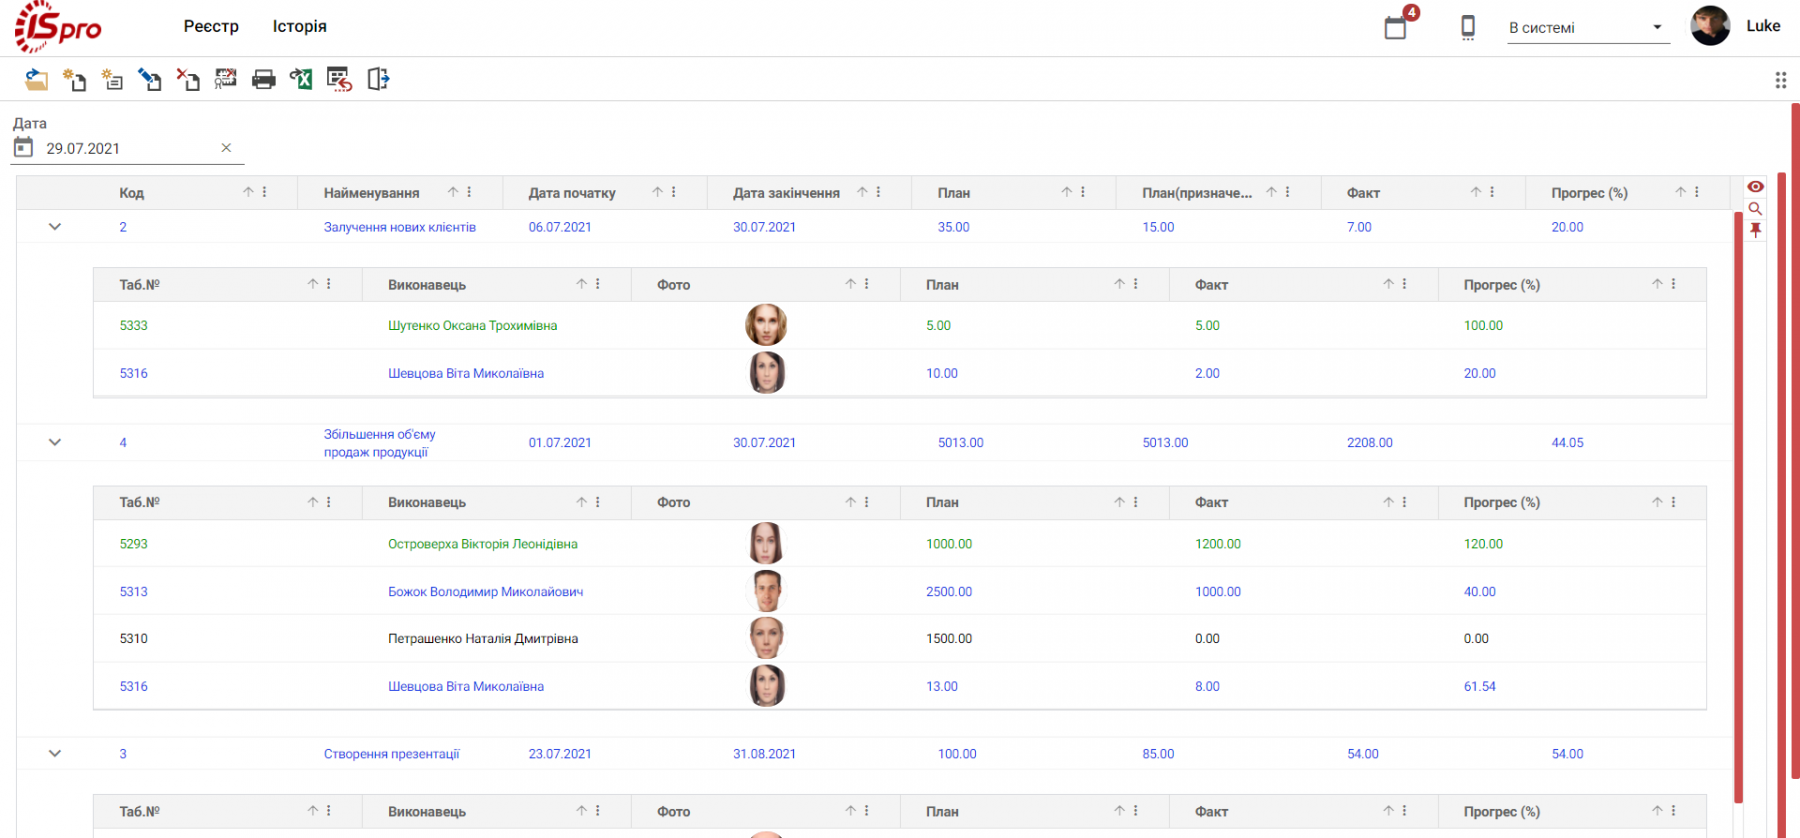Export the table to Excel
Image resolution: width=1800 pixels, height=838 pixels.
(301, 79)
